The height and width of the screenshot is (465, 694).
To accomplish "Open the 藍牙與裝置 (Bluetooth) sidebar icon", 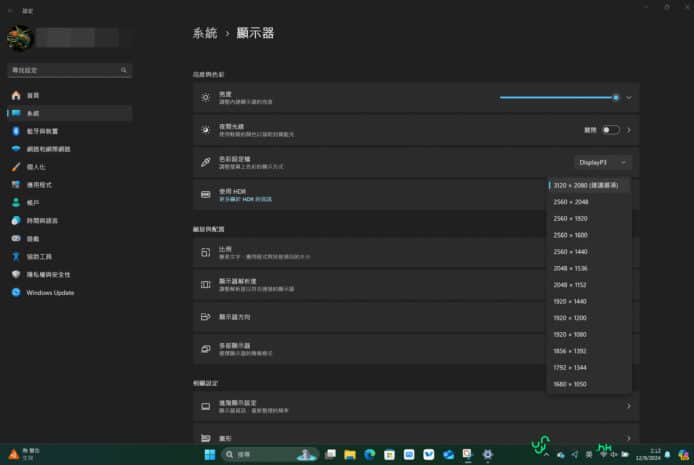I will point(16,131).
